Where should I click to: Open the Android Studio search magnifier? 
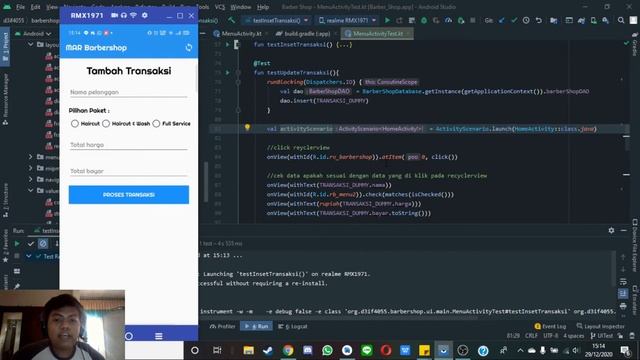(621, 20)
